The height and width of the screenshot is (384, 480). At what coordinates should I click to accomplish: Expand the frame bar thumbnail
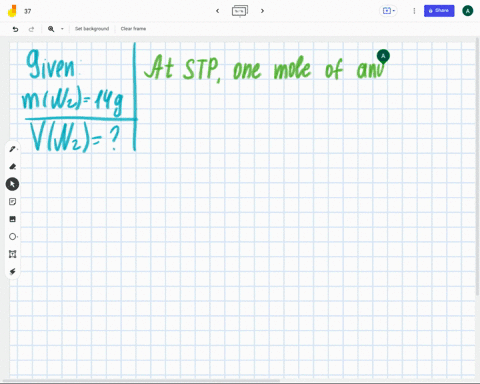(240, 11)
